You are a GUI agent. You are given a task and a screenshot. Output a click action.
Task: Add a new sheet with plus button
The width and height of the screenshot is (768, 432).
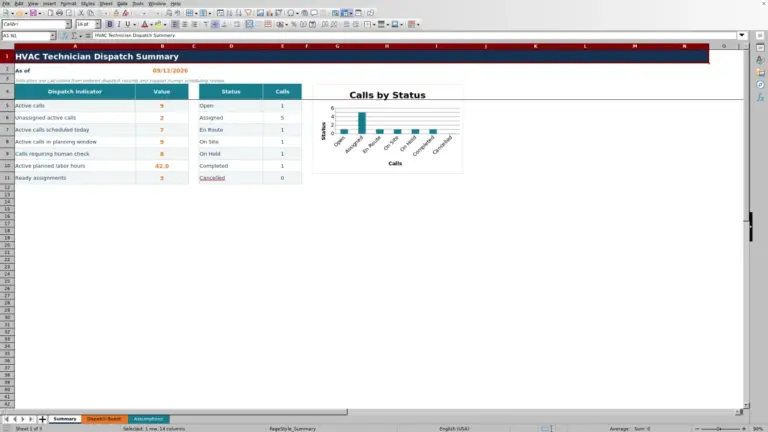42,419
